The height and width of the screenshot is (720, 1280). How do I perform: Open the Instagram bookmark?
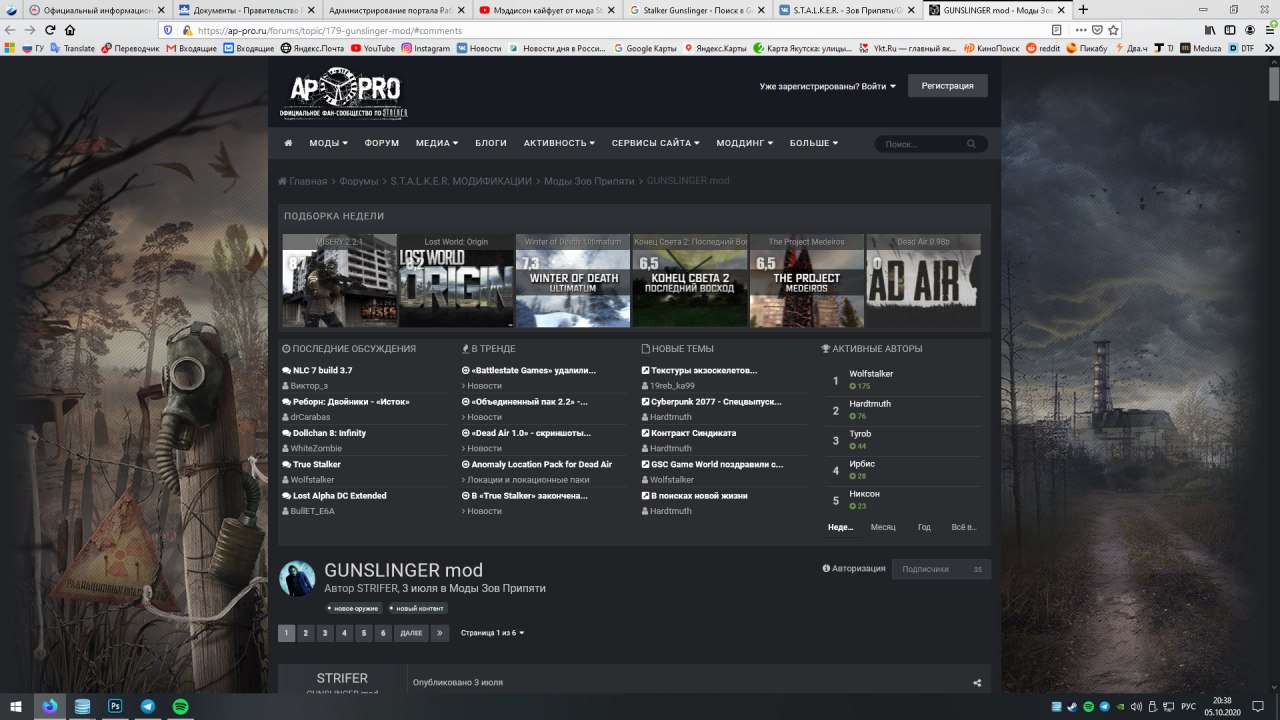[425, 48]
